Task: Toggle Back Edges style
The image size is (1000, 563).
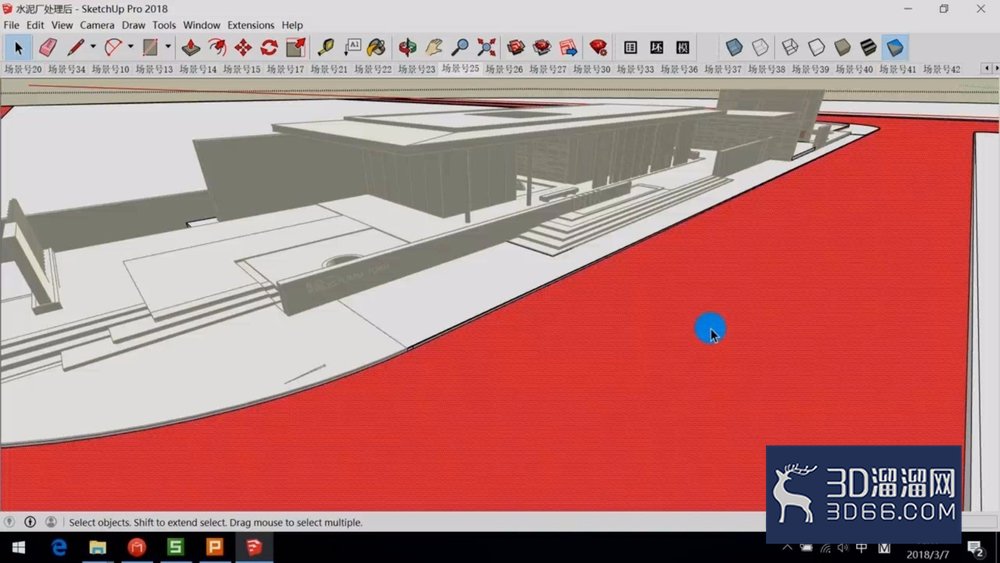Action: [x=760, y=47]
